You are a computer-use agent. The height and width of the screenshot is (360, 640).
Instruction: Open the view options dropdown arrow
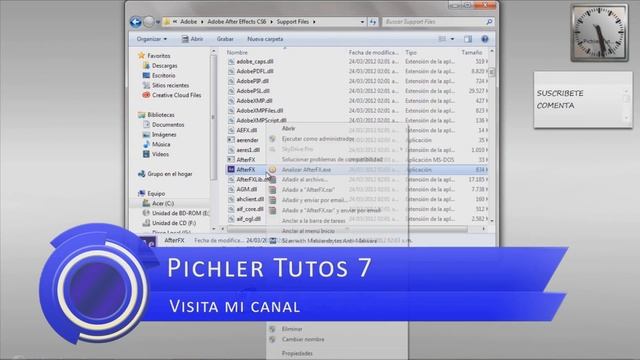tap(452, 39)
